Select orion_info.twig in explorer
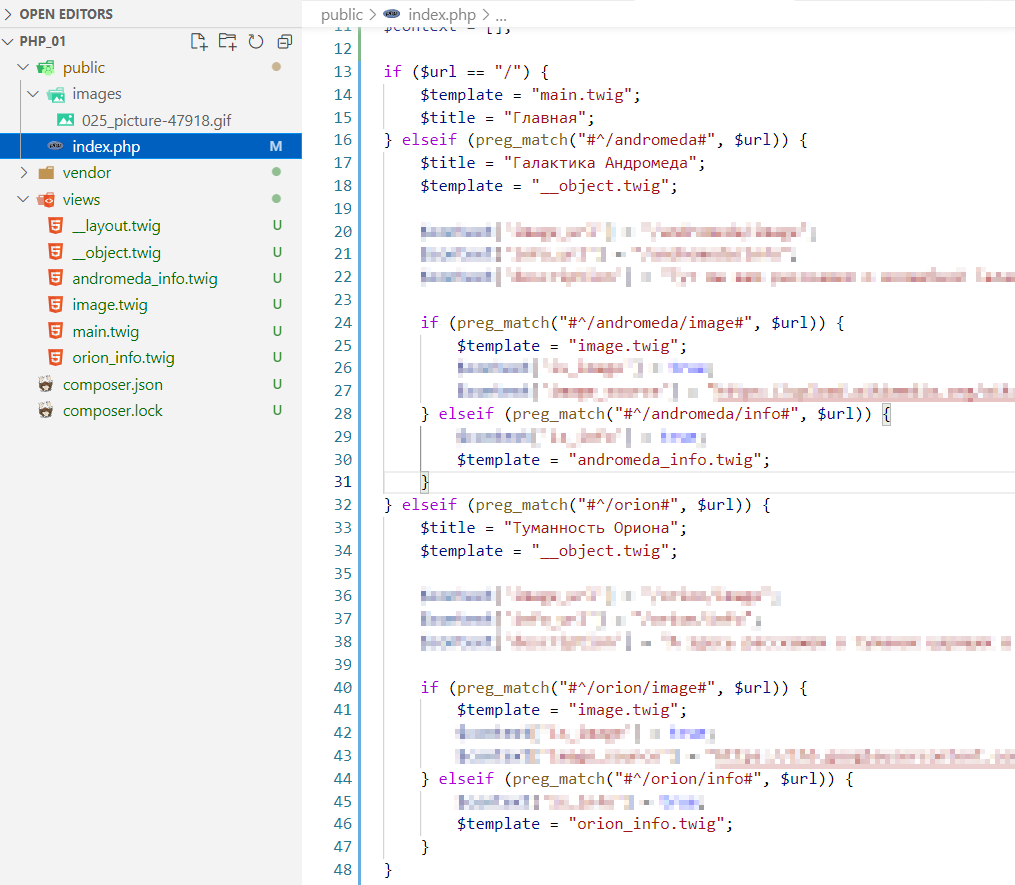 pos(123,358)
